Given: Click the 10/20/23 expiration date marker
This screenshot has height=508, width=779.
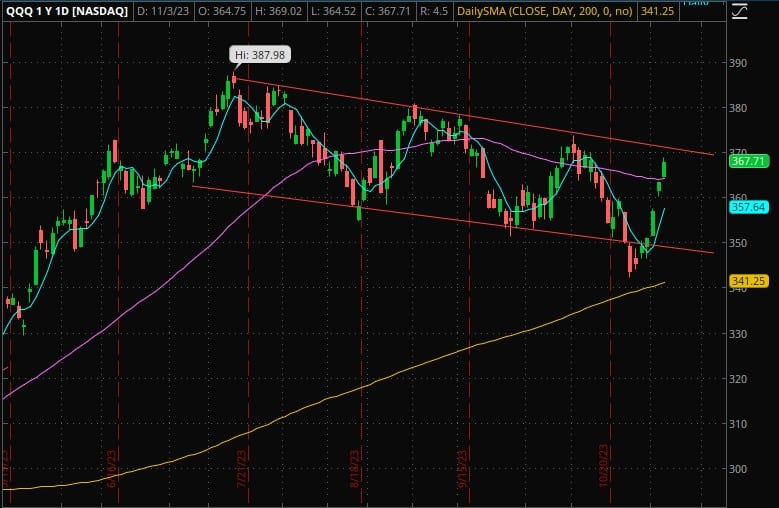Looking at the screenshot, I should point(604,466).
